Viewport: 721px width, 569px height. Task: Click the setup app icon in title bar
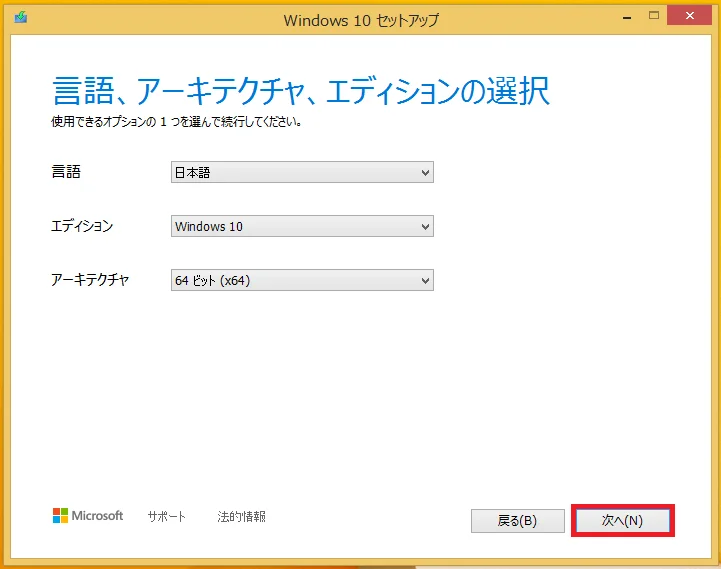coord(21,17)
